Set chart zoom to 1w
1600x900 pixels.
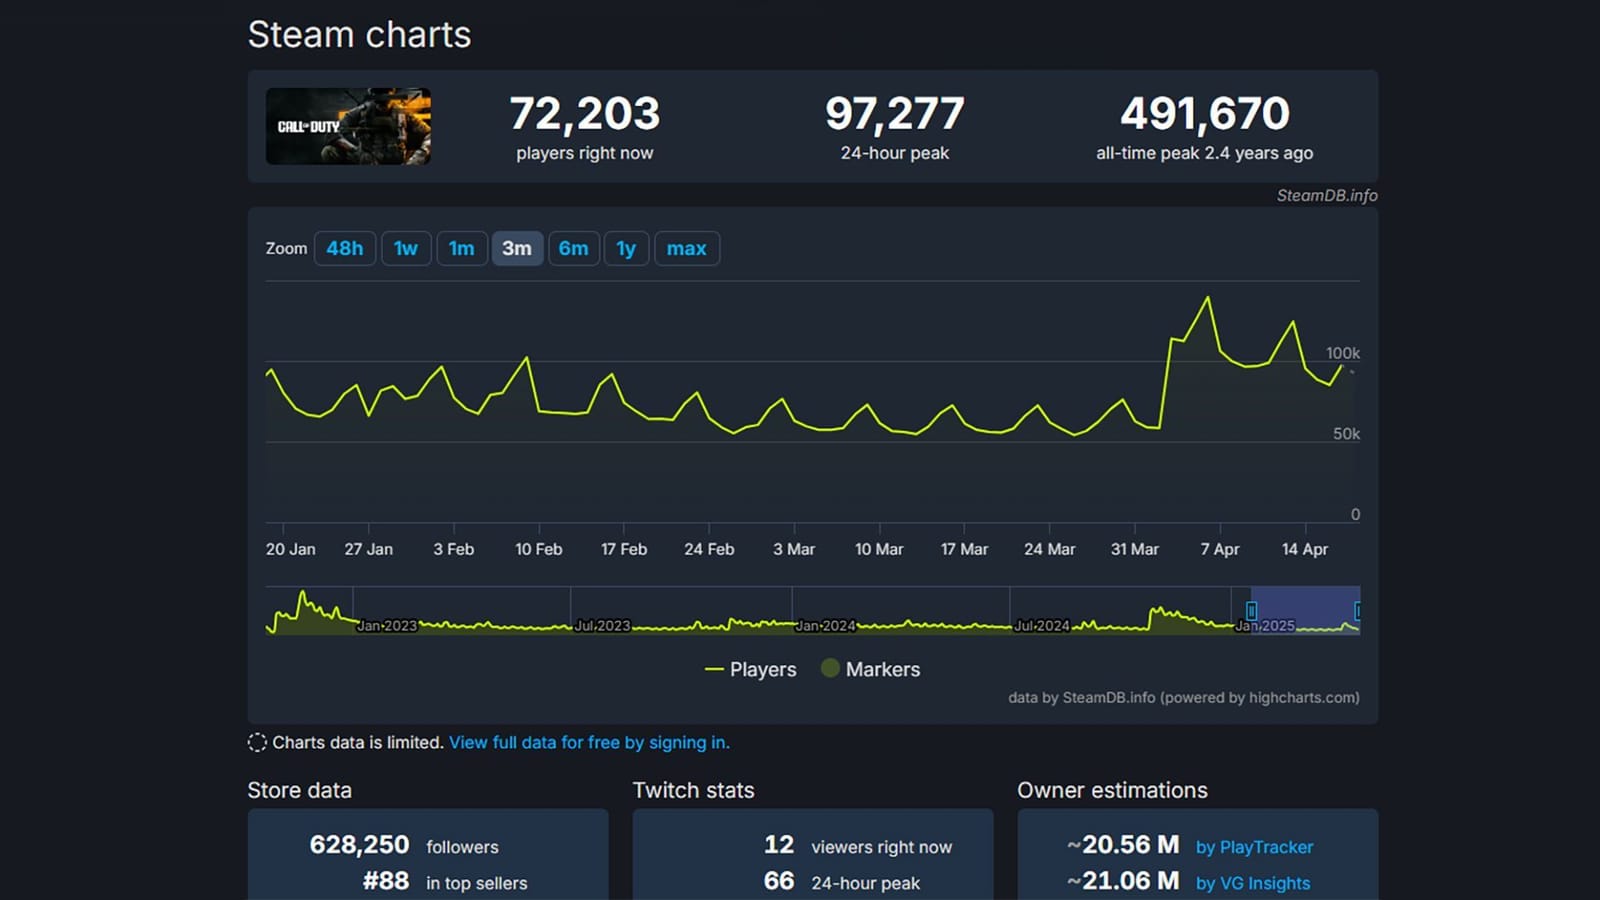pos(406,248)
